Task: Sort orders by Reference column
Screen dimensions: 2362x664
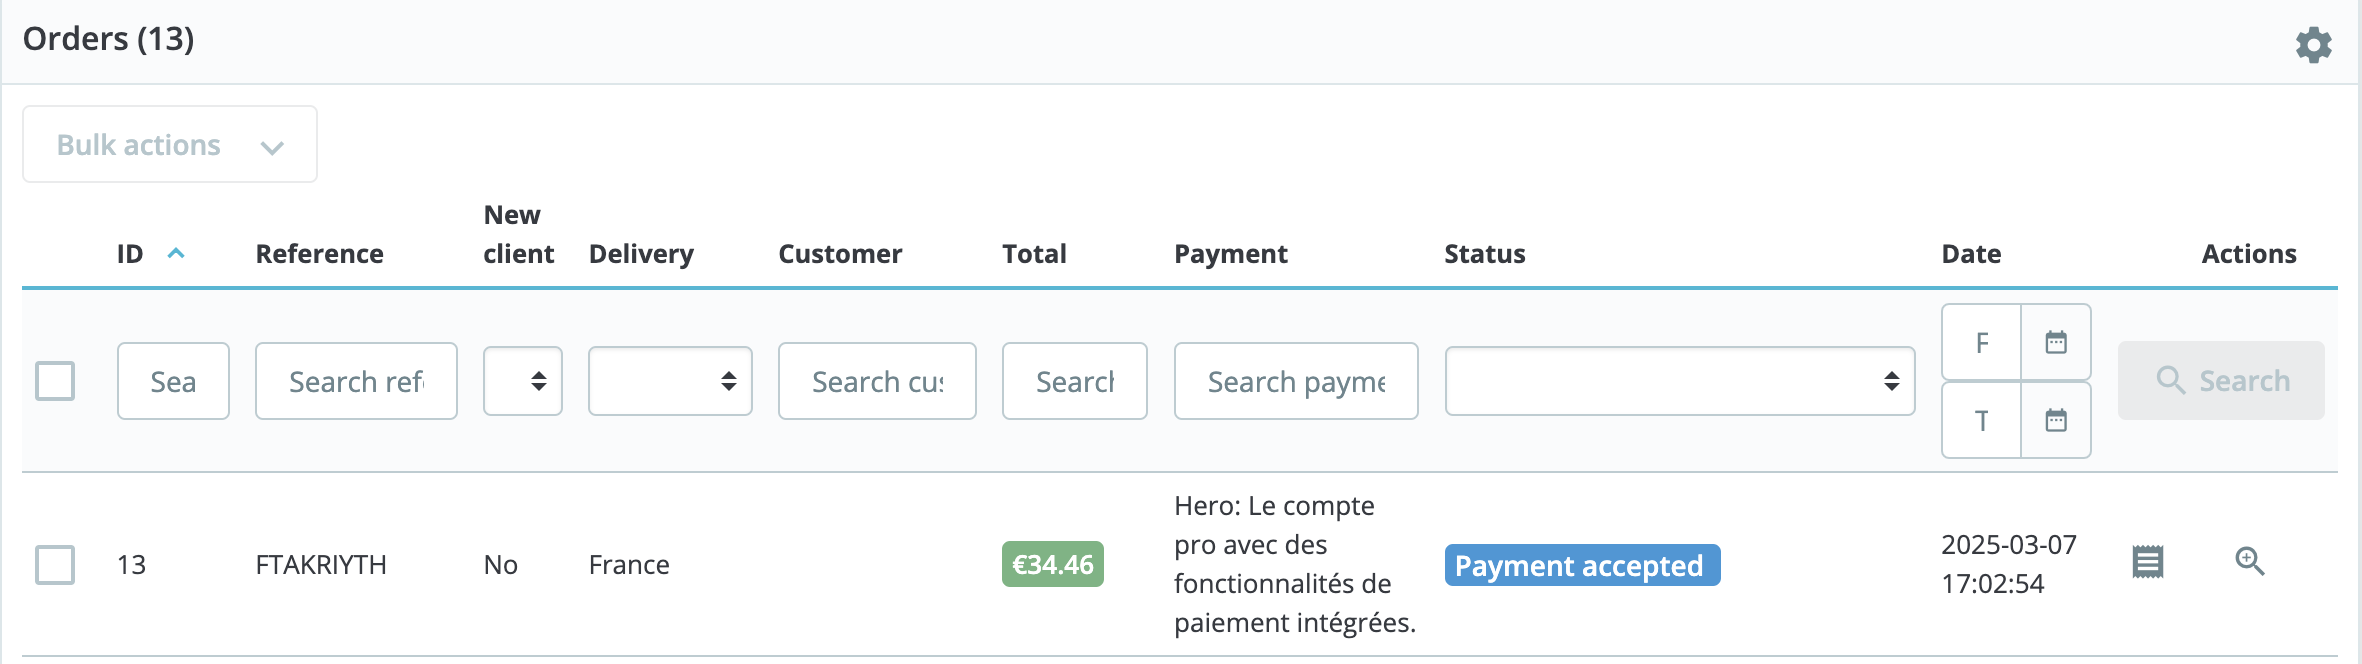Action: [319, 254]
